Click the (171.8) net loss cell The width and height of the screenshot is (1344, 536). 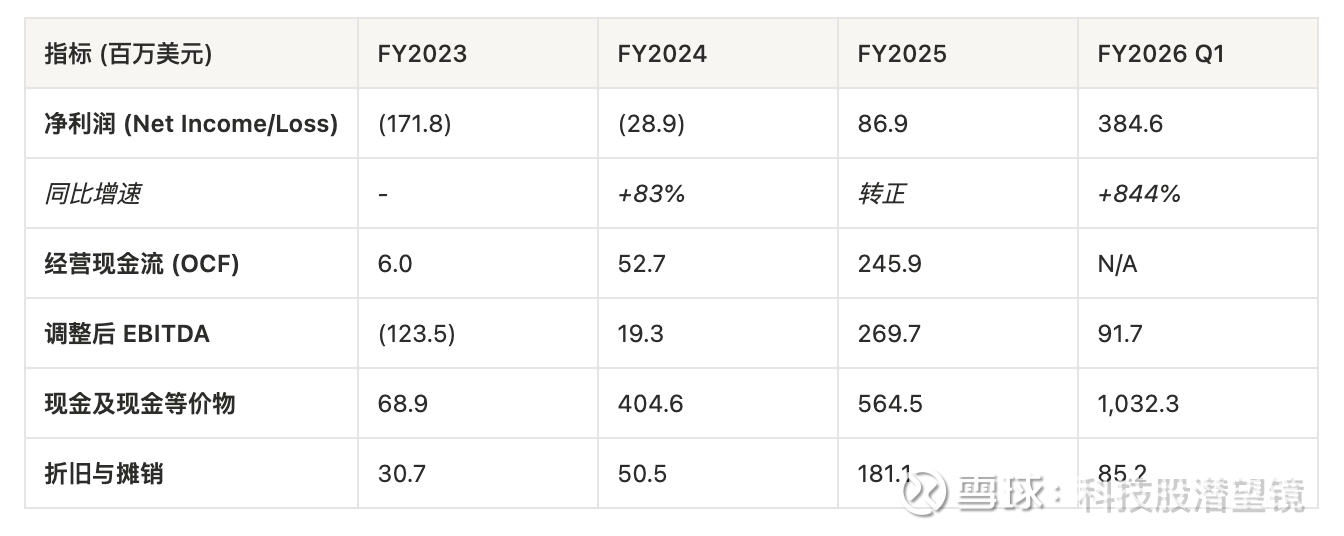[415, 124]
